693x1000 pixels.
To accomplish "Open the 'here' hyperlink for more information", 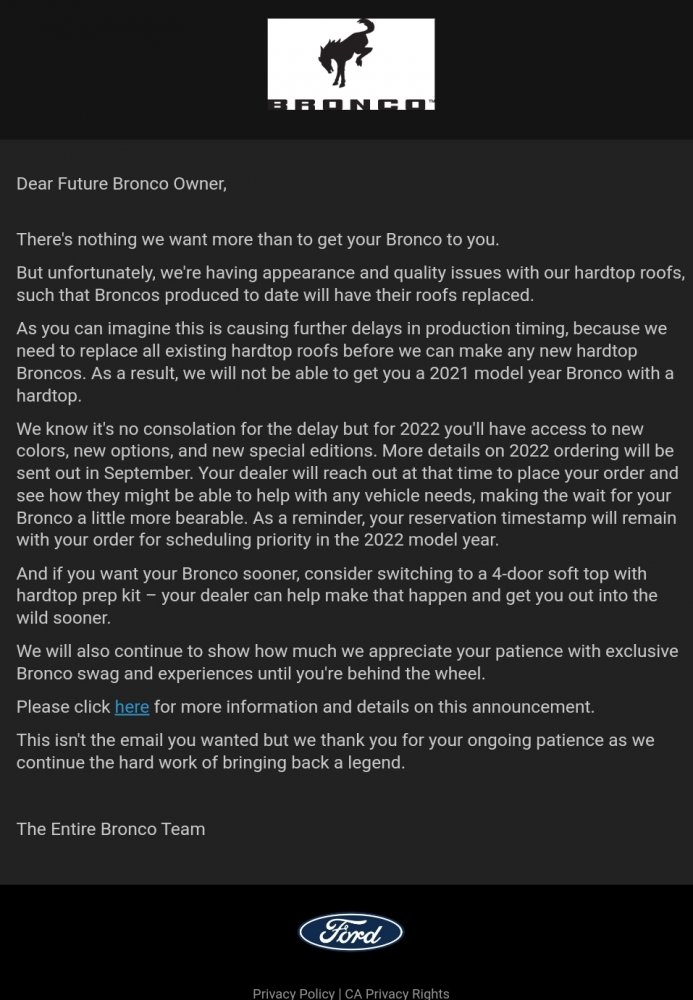I will pyautogui.click(x=132, y=707).
